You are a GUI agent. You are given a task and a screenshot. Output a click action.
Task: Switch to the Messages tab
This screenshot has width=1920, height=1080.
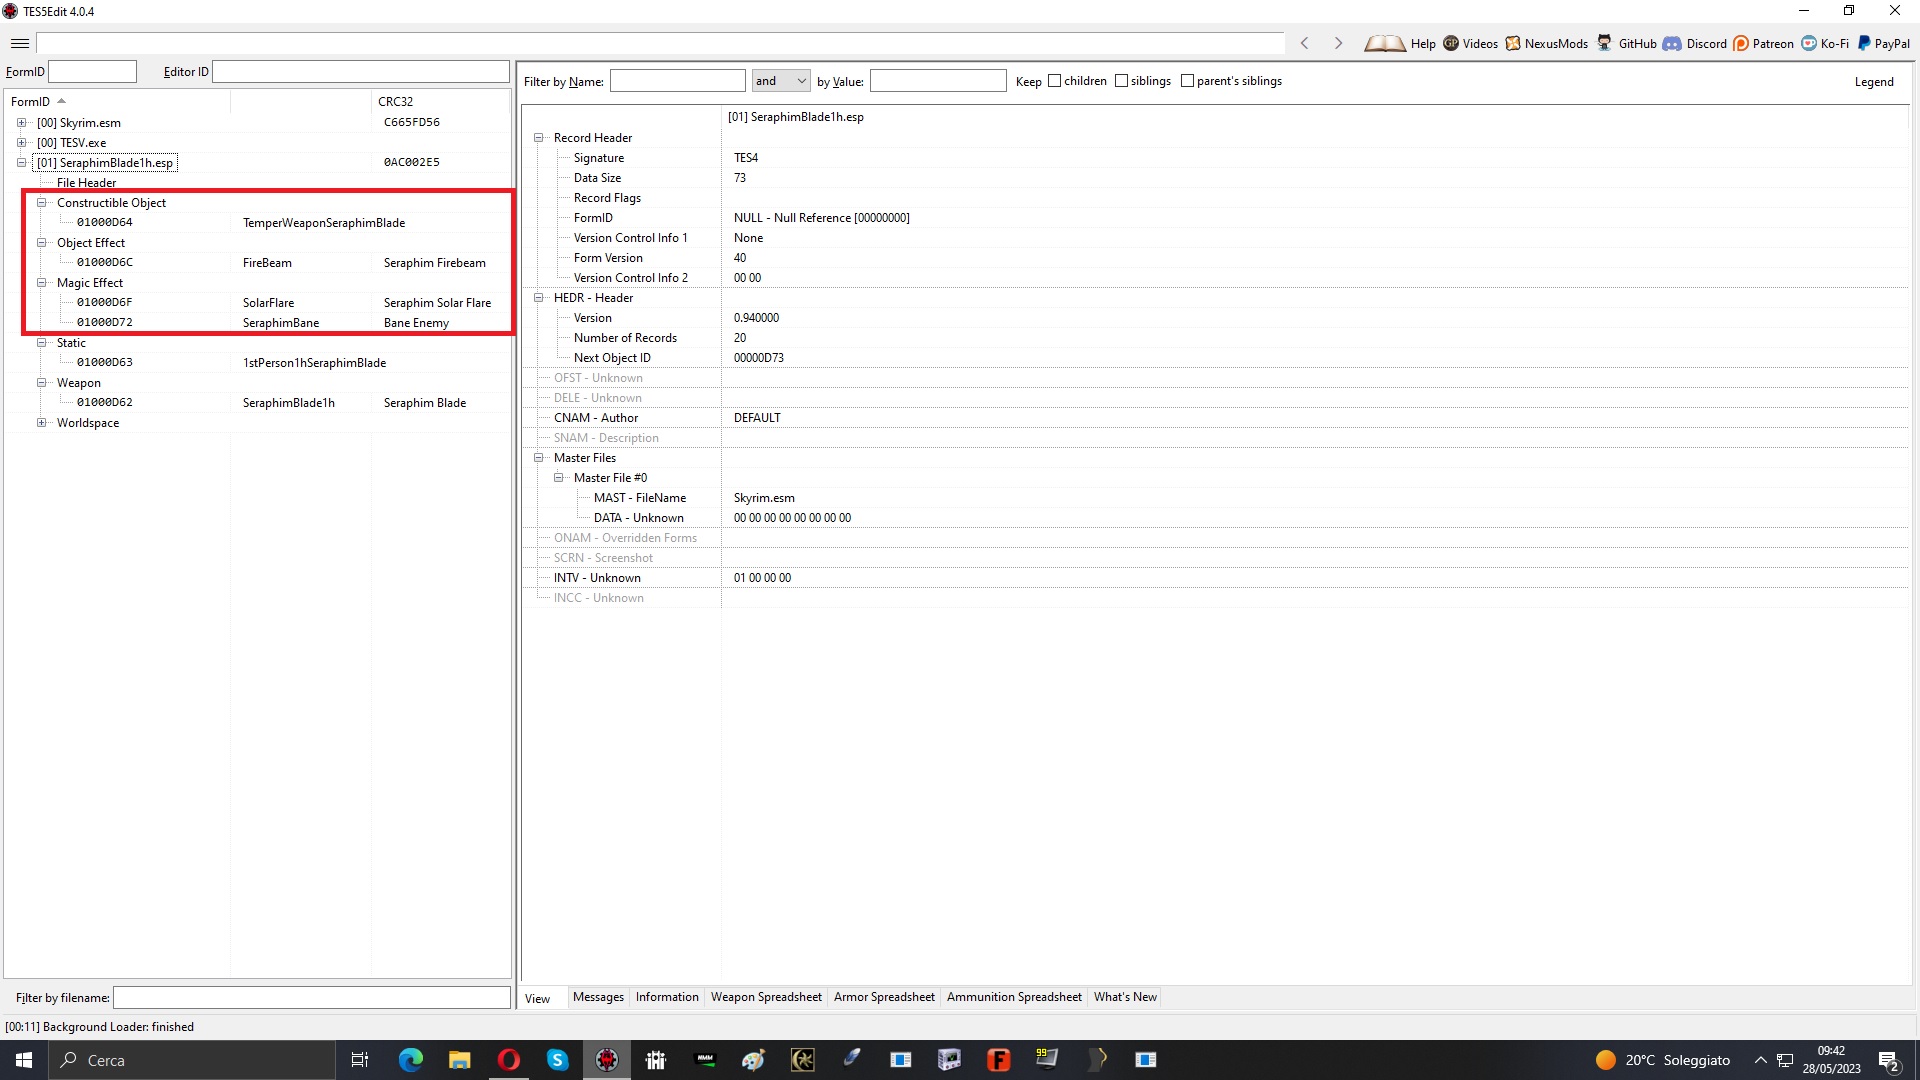[x=598, y=997]
